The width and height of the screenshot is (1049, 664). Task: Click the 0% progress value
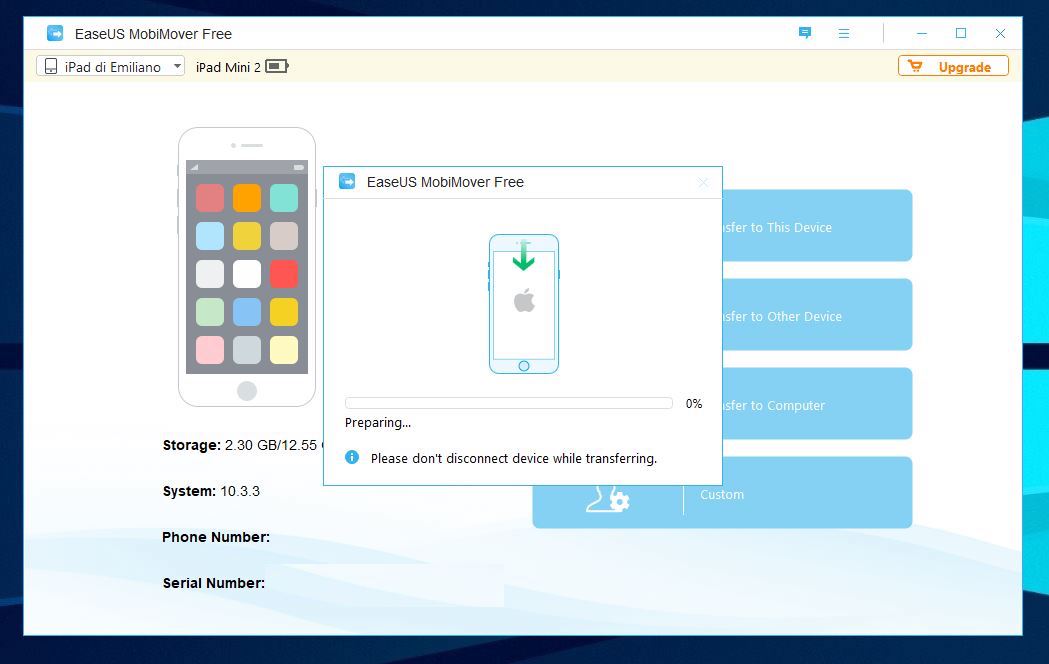coord(694,403)
